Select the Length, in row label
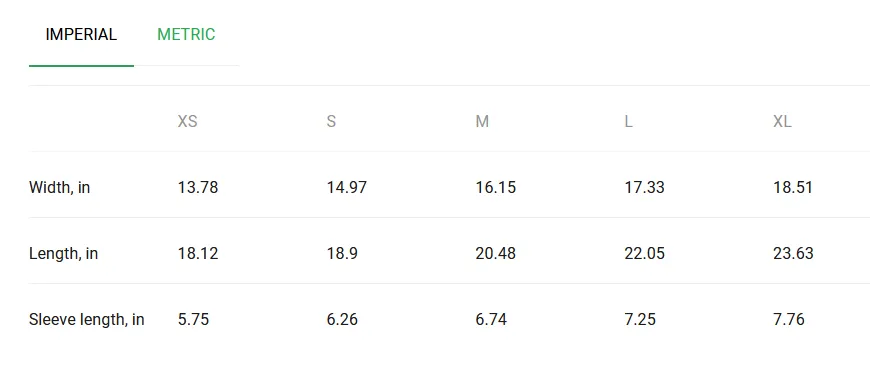Screen dimensions: 870x367 pyautogui.click(x=63, y=254)
